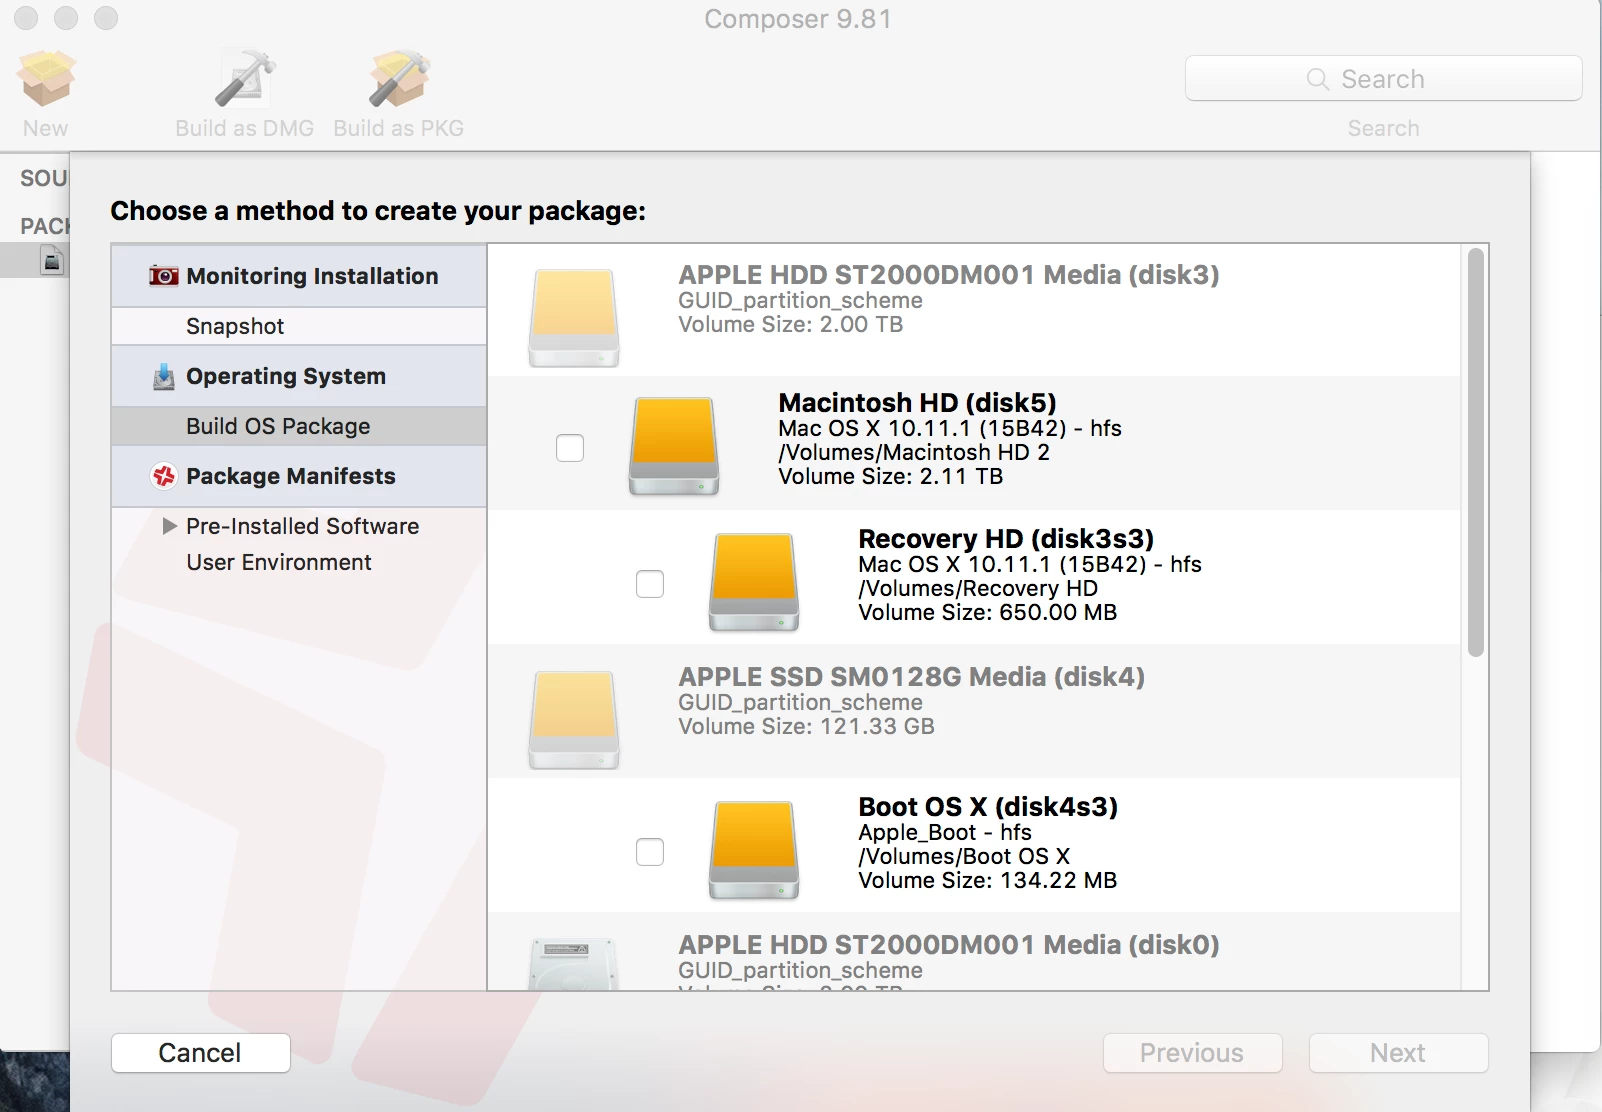This screenshot has height=1112, width=1602.
Task: Click the Volume Size: 121.33 GB text
Action: click(x=807, y=726)
